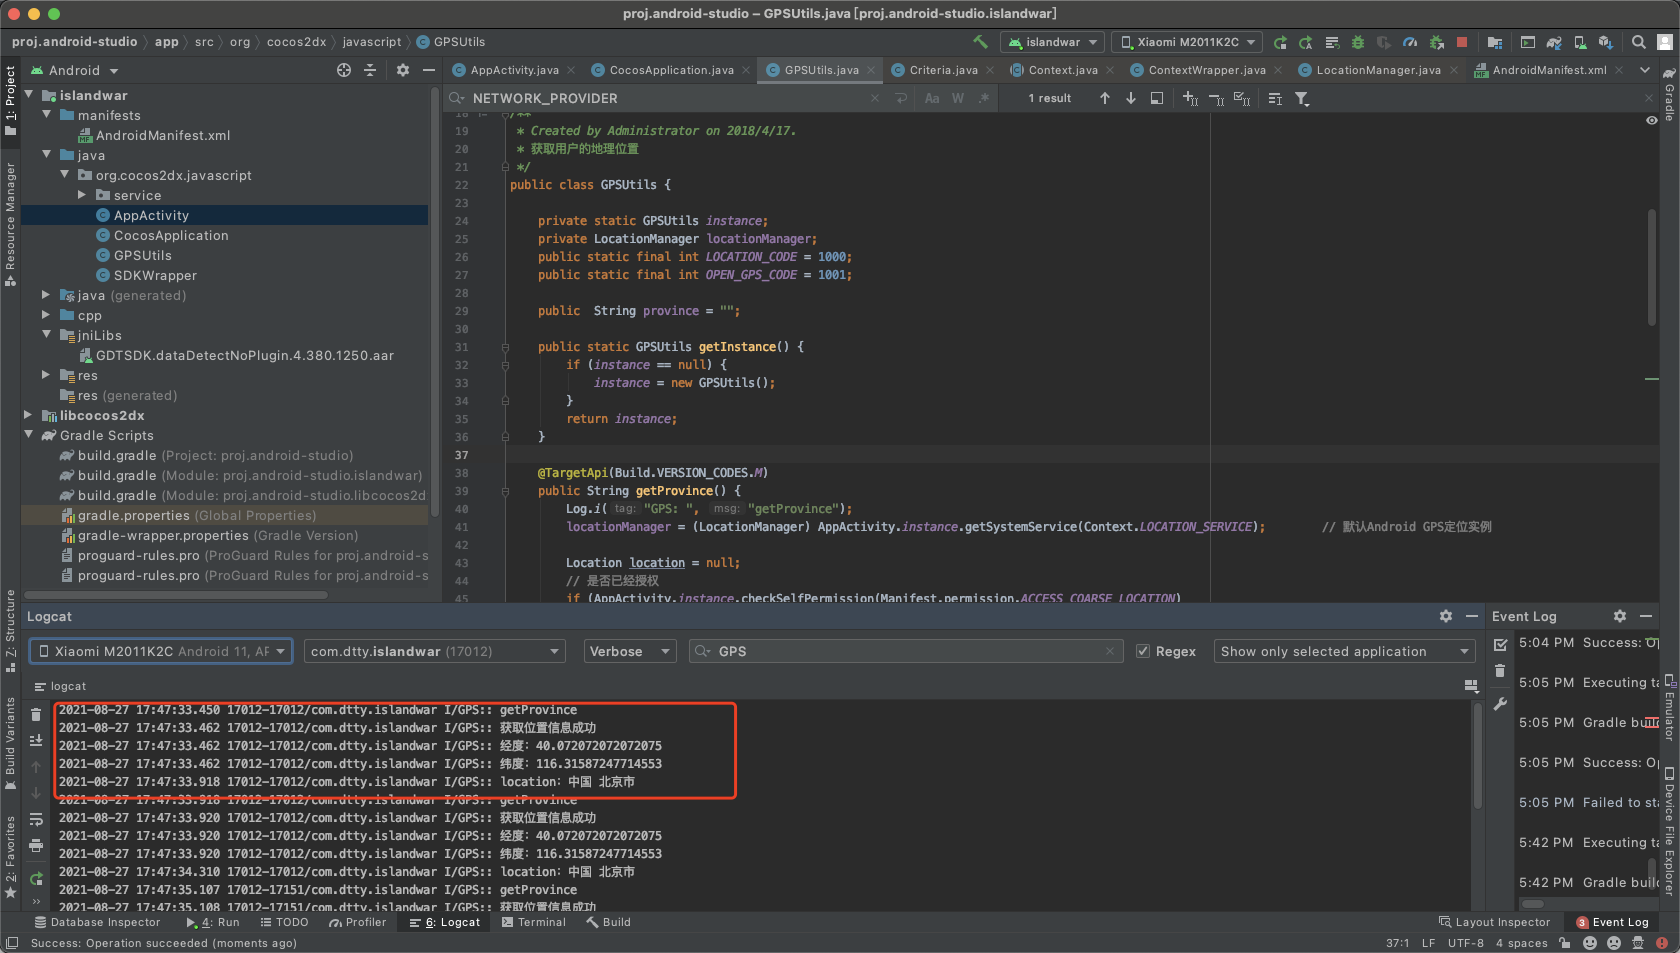
Task: Expand the service package folder
Action: click(x=83, y=195)
